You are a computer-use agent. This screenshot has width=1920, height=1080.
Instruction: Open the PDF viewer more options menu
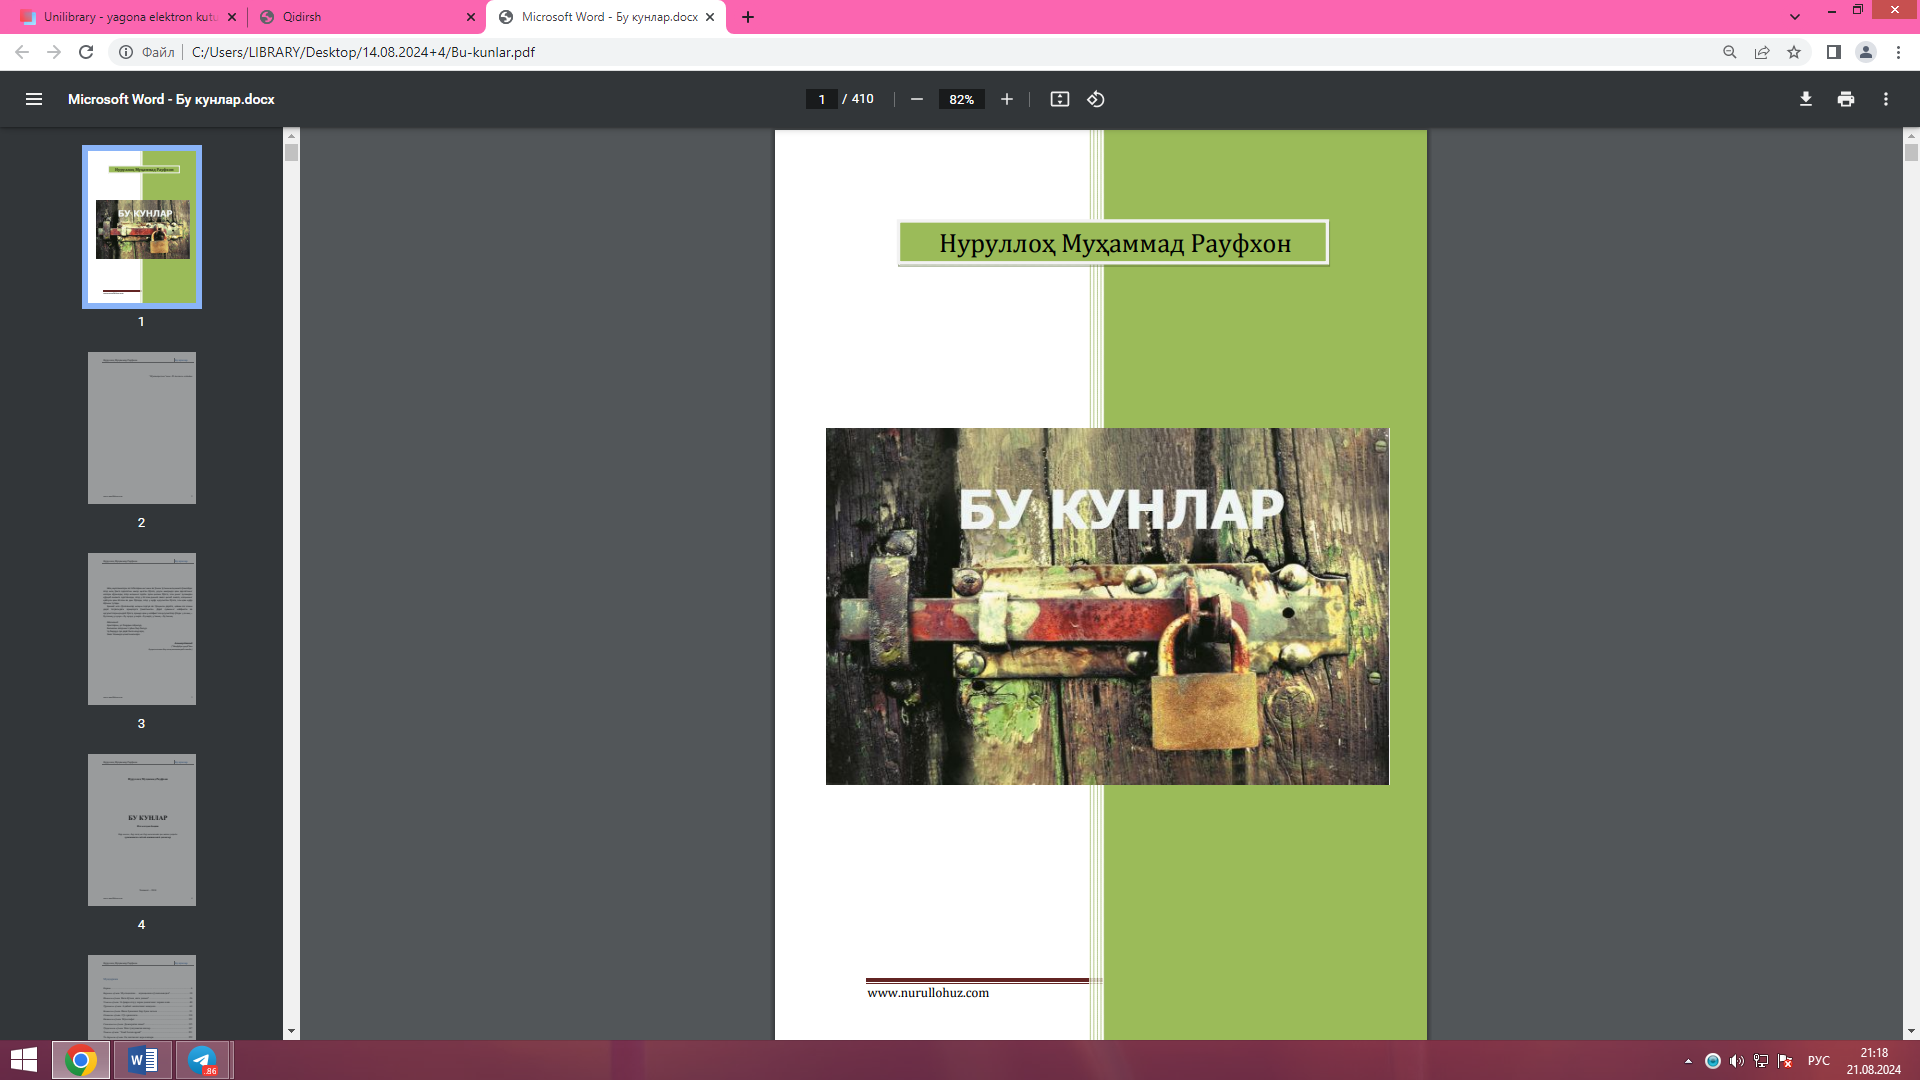[x=1886, y=99]
